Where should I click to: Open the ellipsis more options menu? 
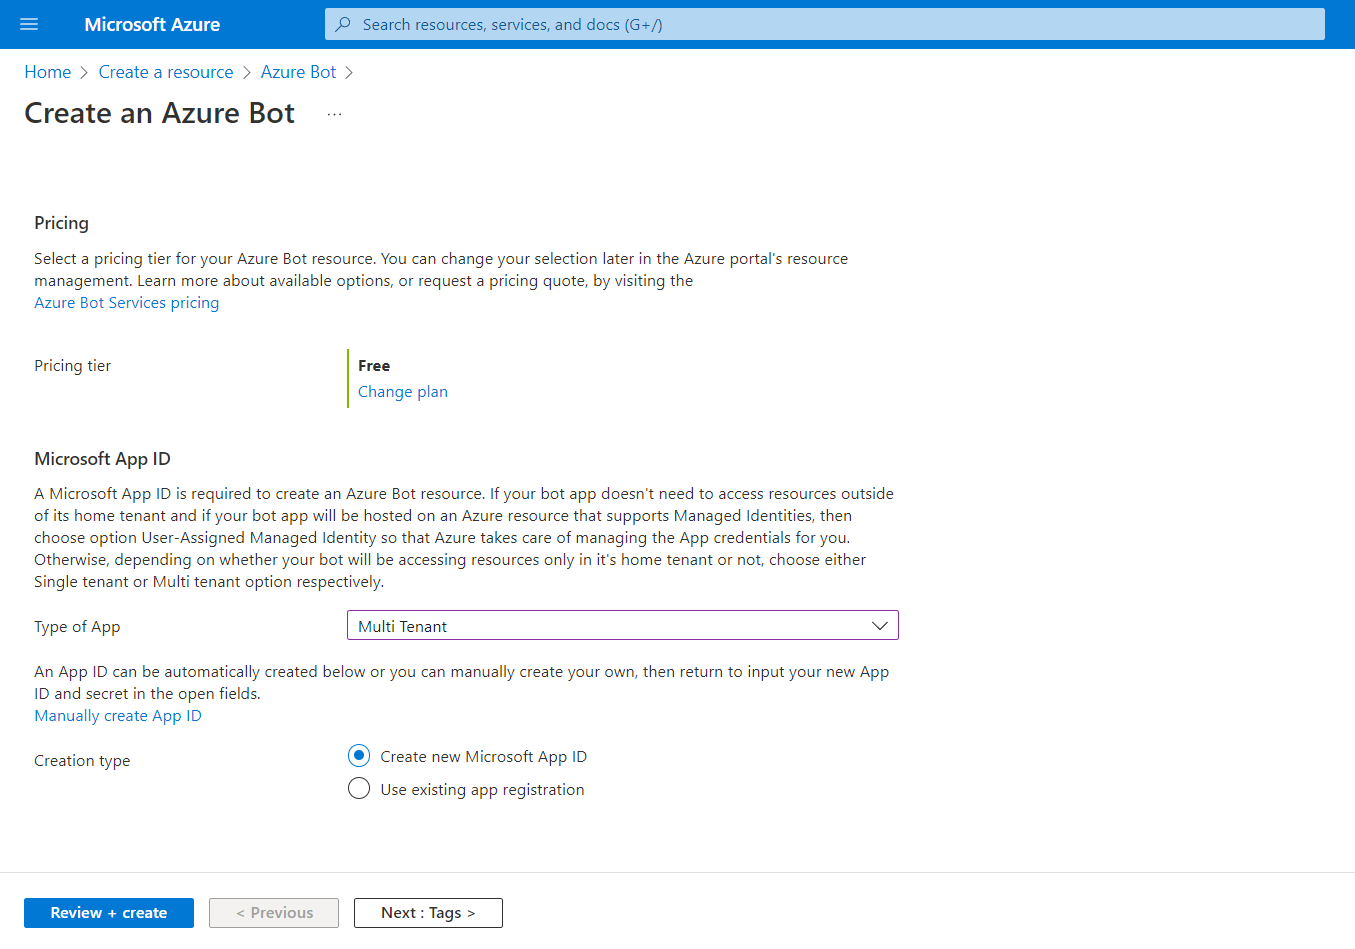coord(334,114)
